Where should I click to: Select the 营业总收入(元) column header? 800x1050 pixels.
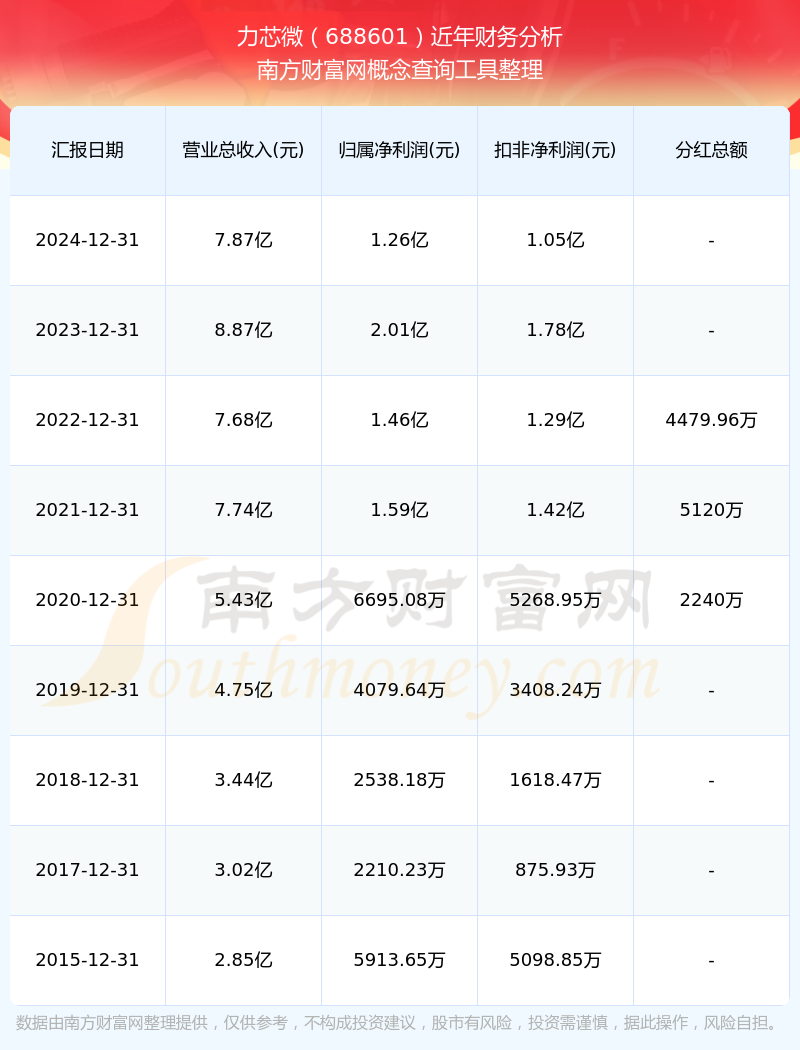(x=244, y=150)
